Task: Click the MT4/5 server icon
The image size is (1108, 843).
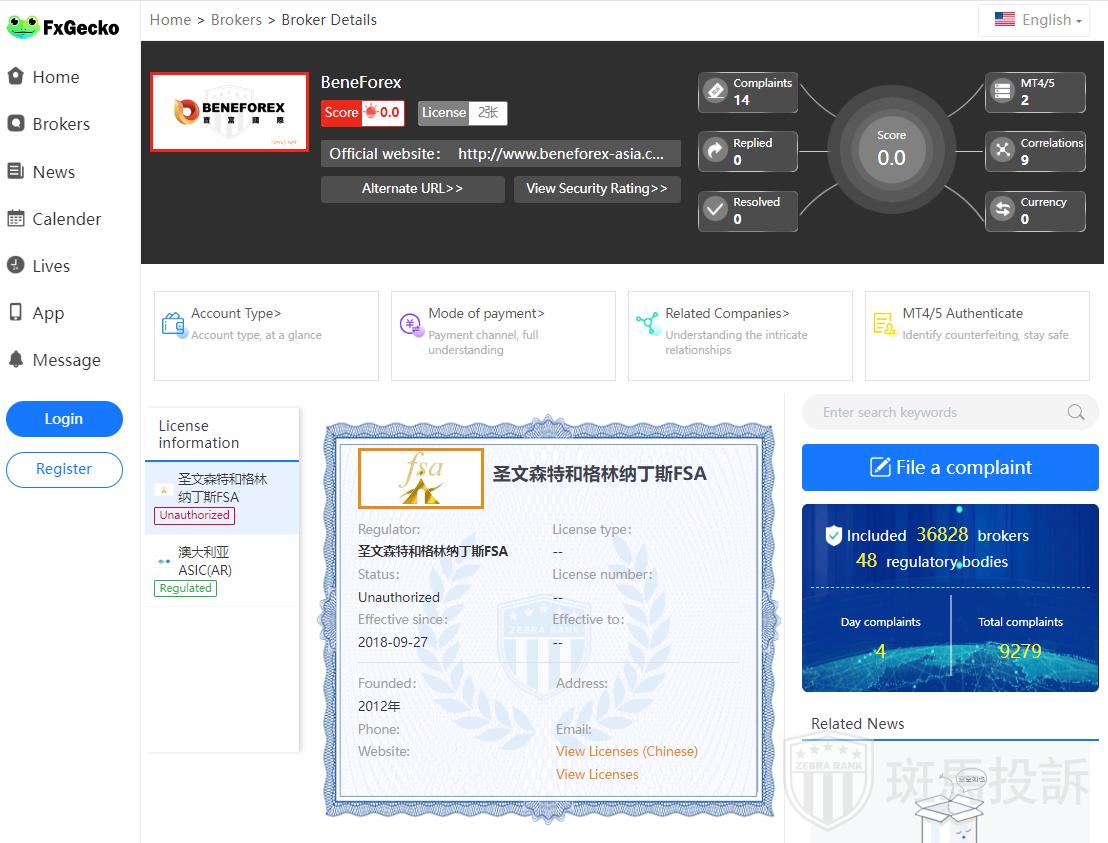Action: pyautogui.click(x=1002, y=91)
